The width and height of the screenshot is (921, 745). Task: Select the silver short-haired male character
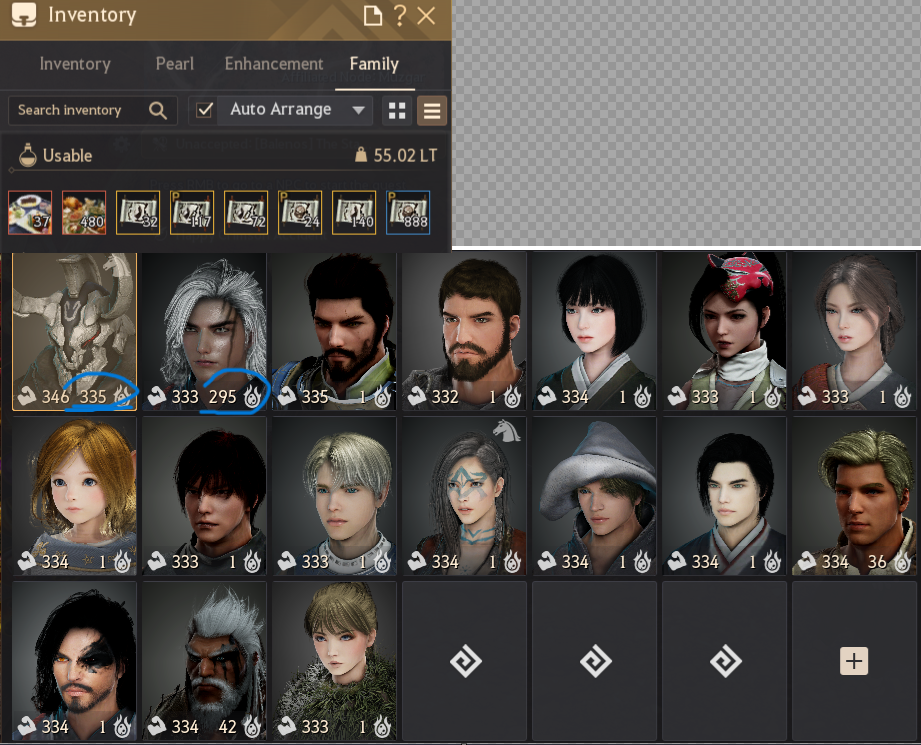[x=334, y=496]
